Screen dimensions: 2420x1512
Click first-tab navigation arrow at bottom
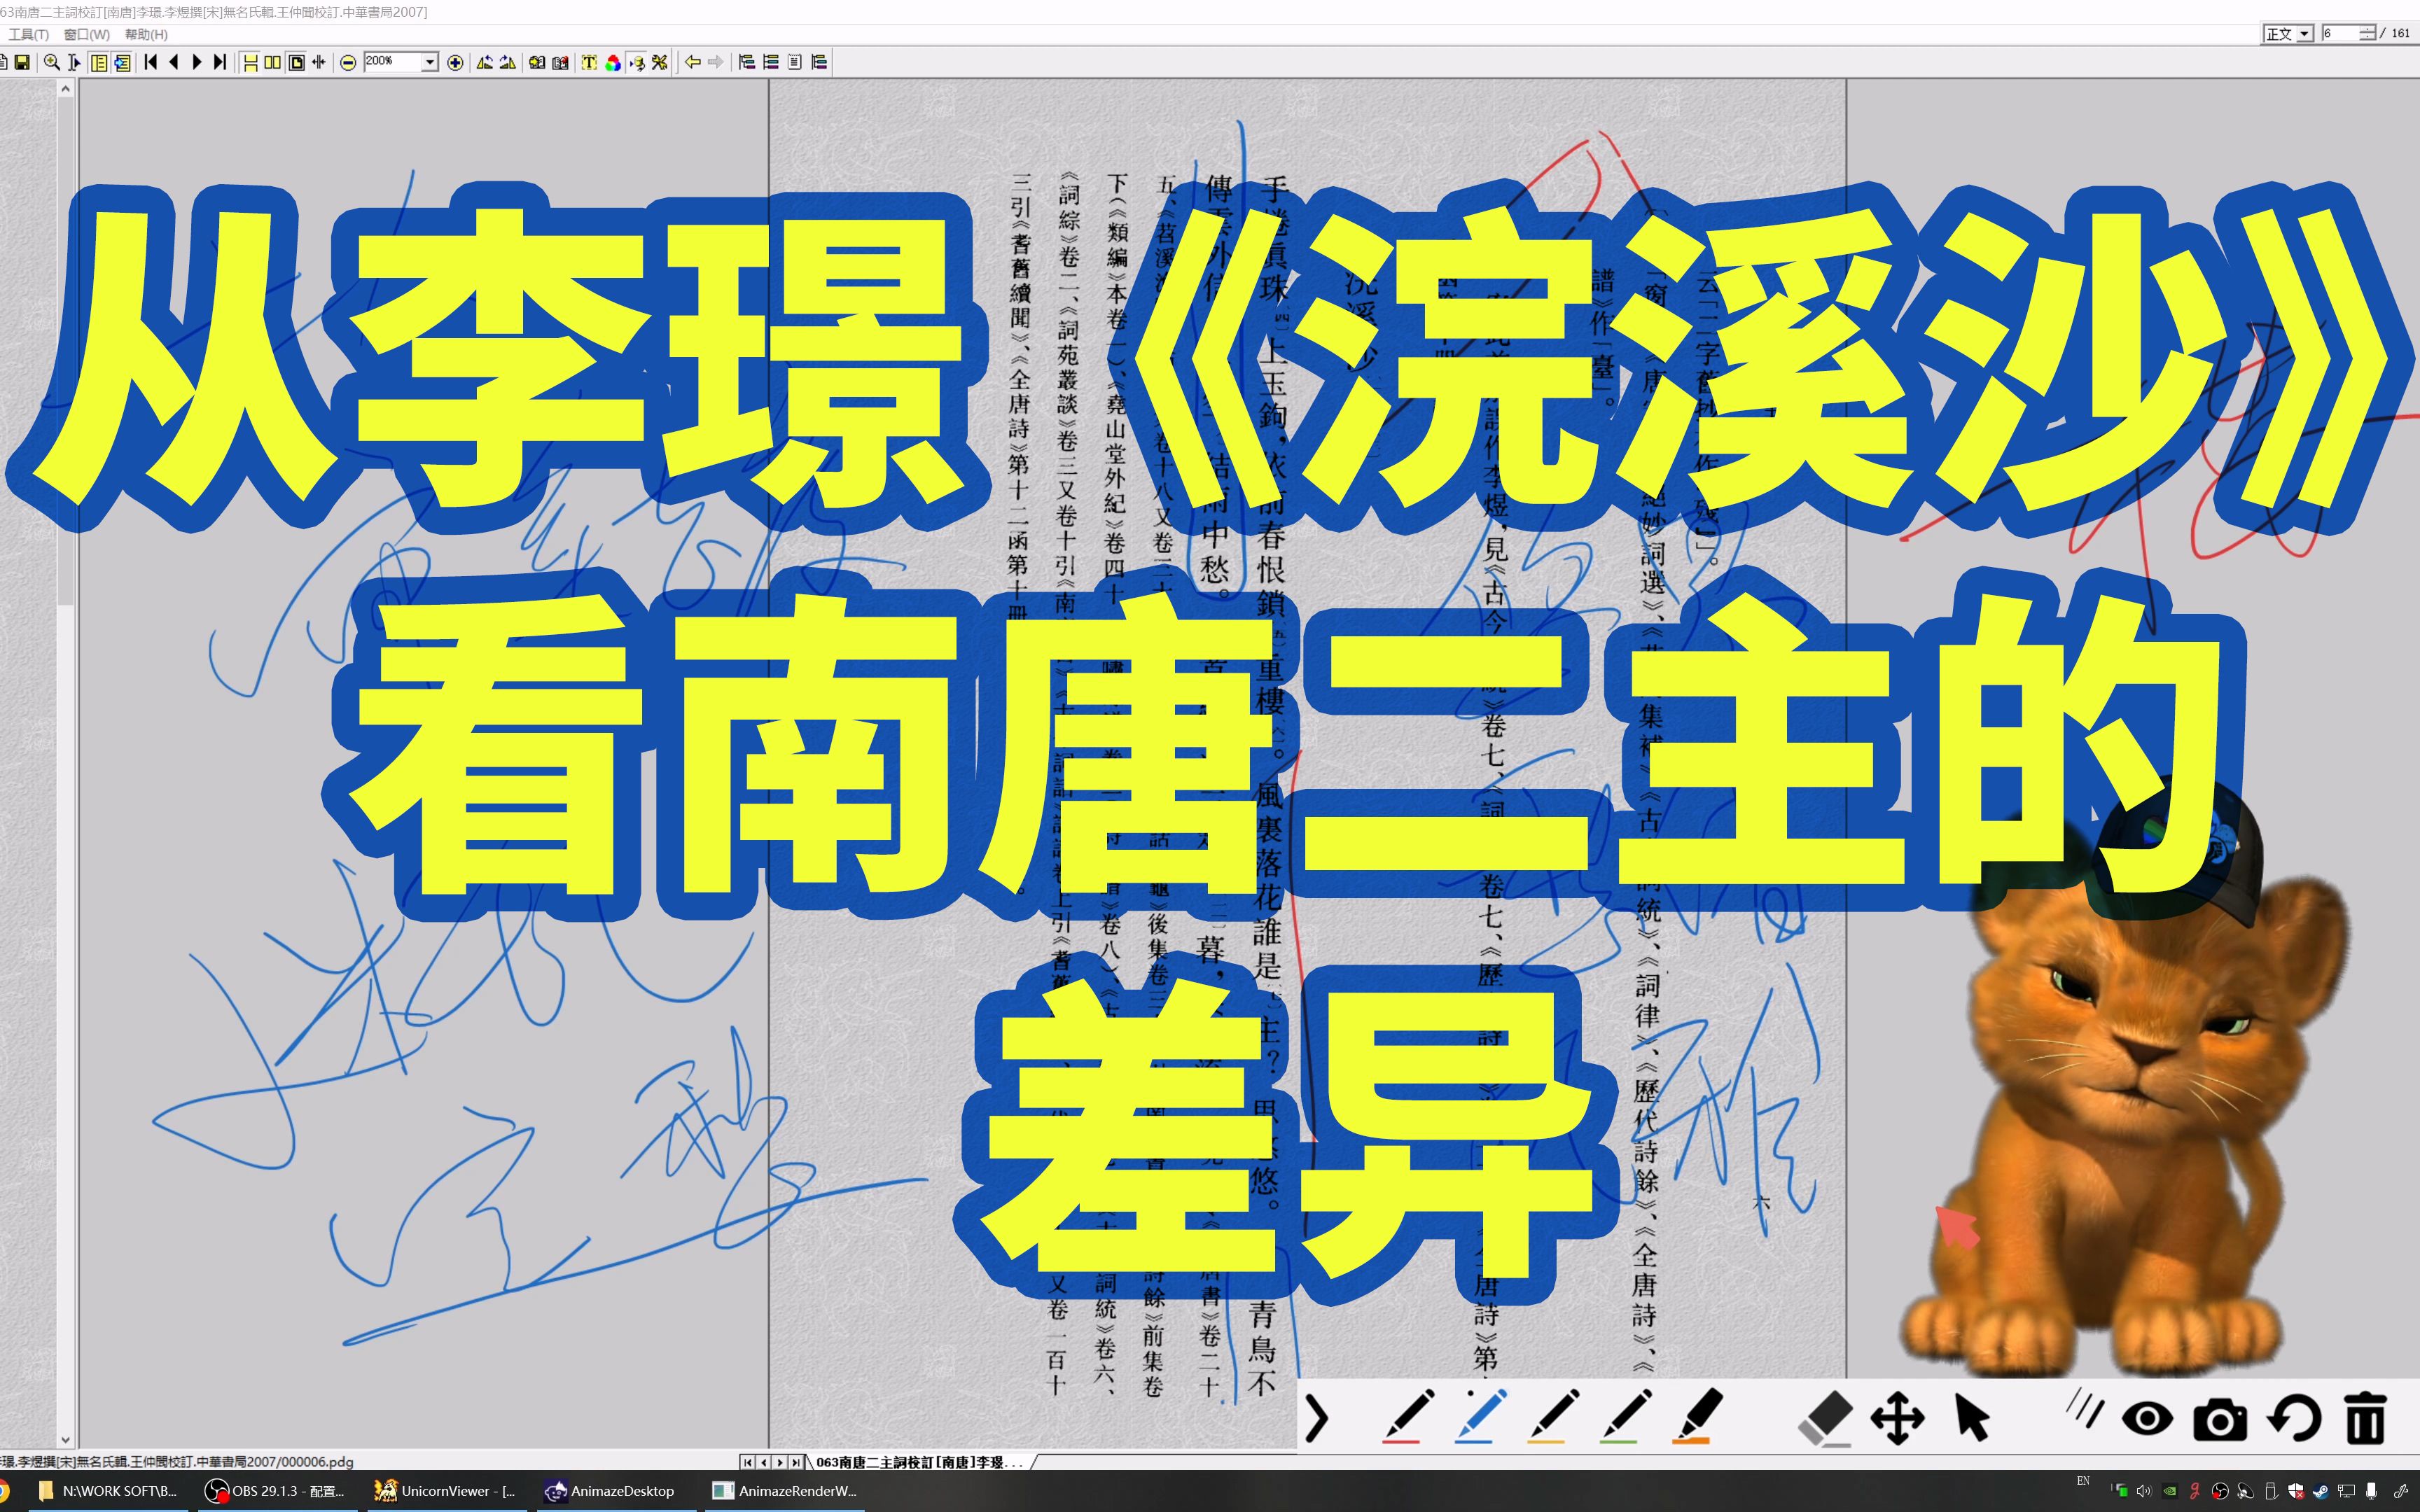coord(747,1462)
